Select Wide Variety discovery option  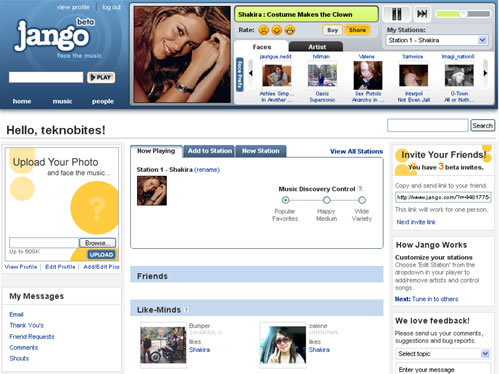(362, 200)
